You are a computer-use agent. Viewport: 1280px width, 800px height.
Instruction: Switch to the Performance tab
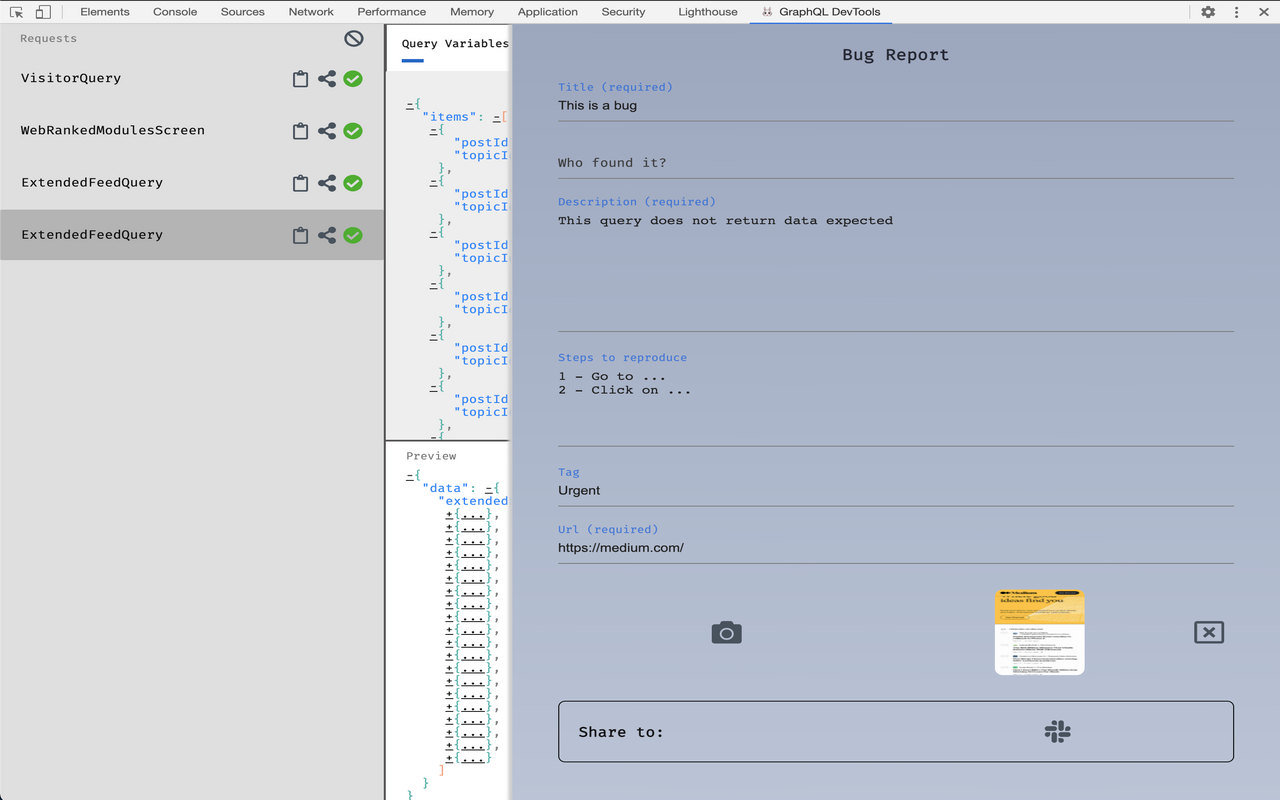(392, 12)
